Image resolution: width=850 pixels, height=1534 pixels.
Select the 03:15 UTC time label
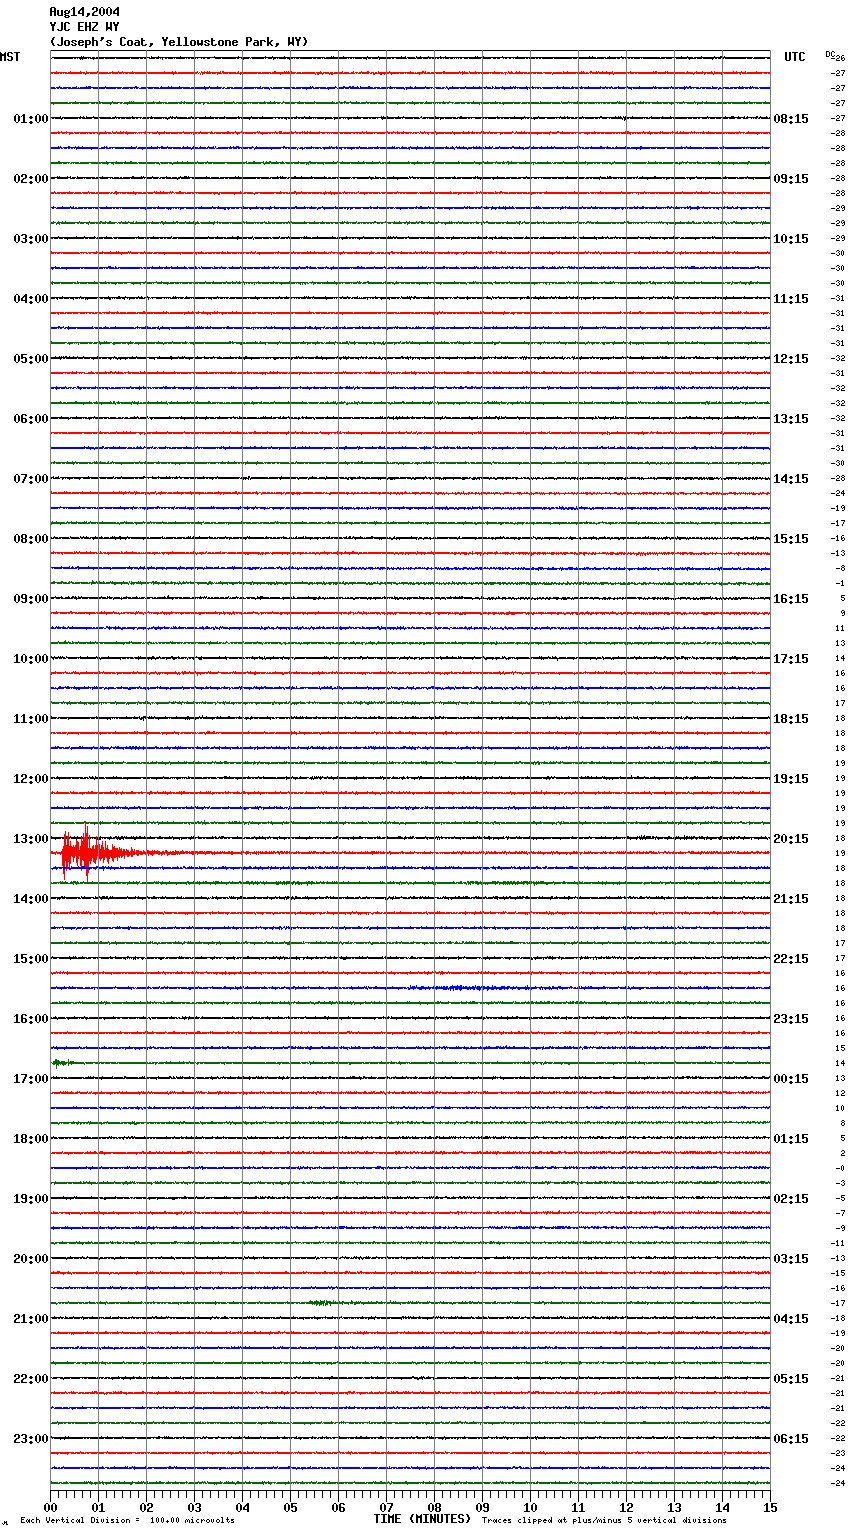791,1259
